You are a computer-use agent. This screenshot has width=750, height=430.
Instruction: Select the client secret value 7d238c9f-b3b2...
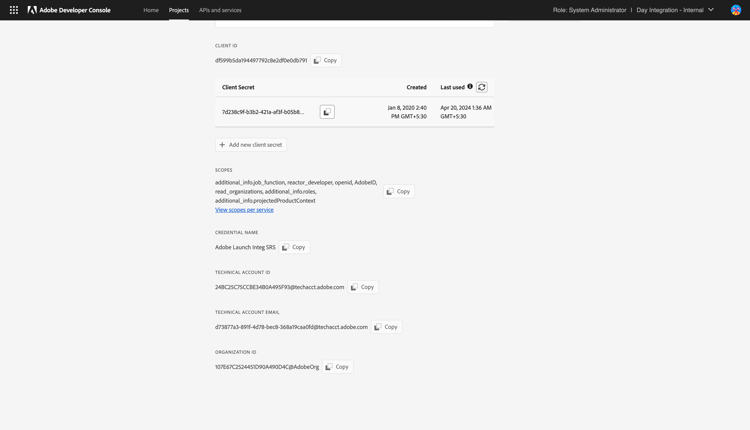coord(263,112)
